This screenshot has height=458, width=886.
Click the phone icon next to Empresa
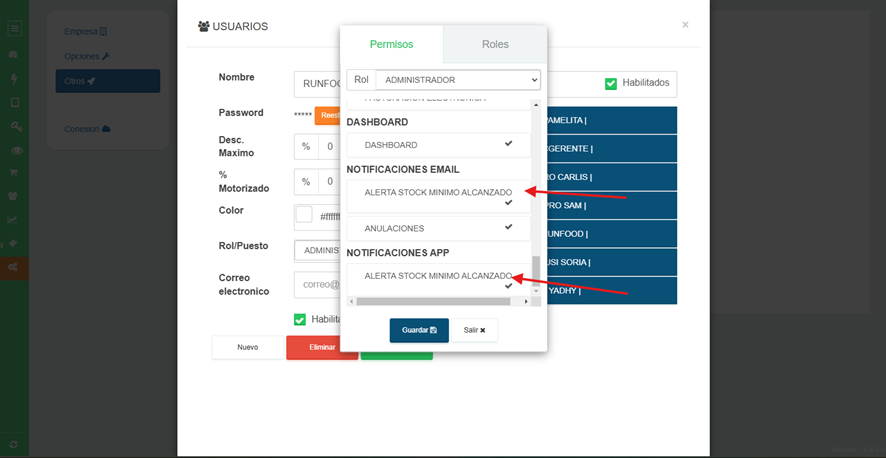pos(103,32)
